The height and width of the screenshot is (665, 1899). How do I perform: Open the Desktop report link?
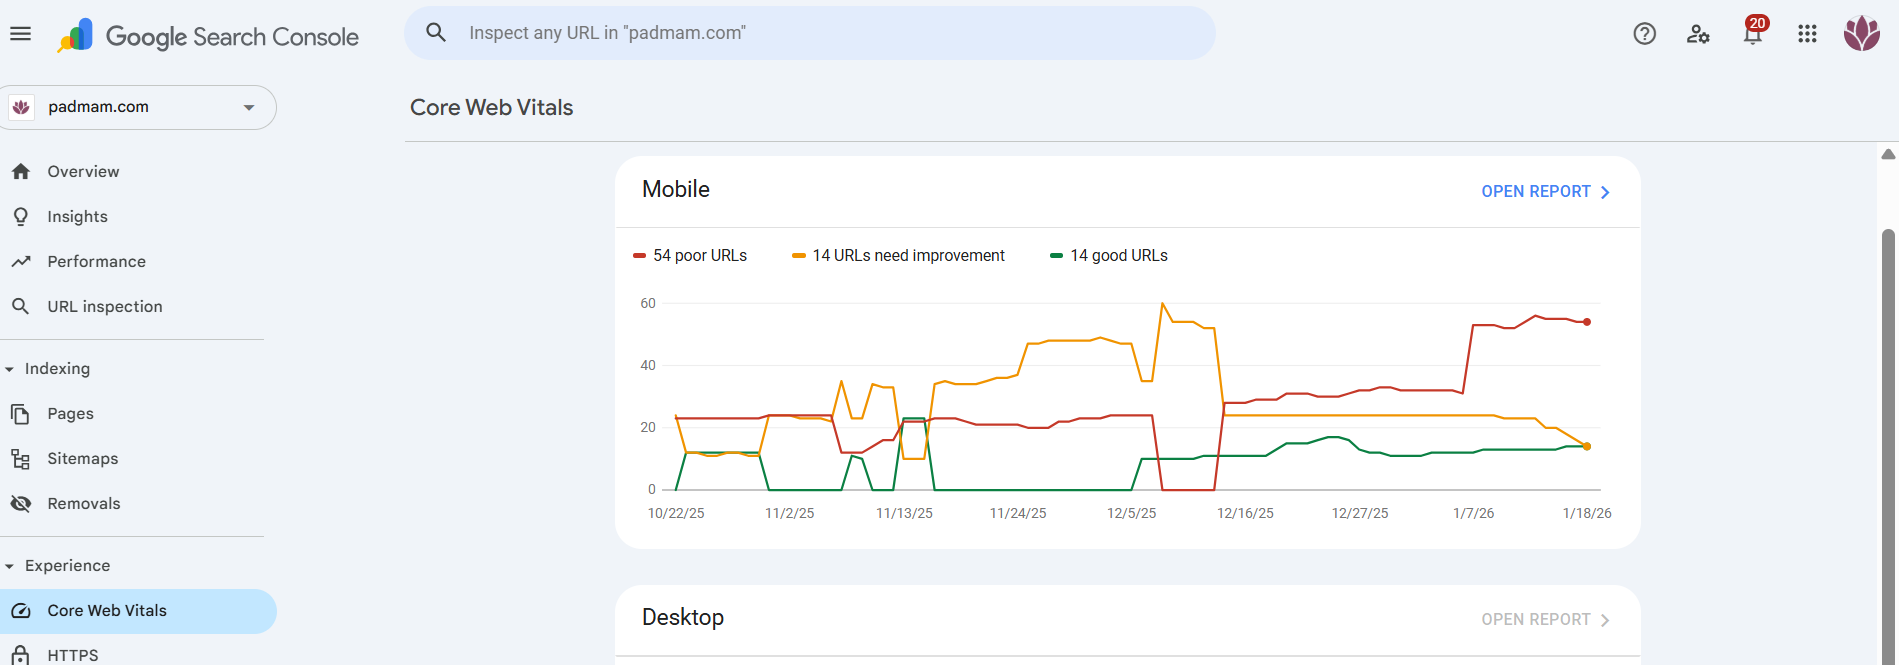point(1545,620)
